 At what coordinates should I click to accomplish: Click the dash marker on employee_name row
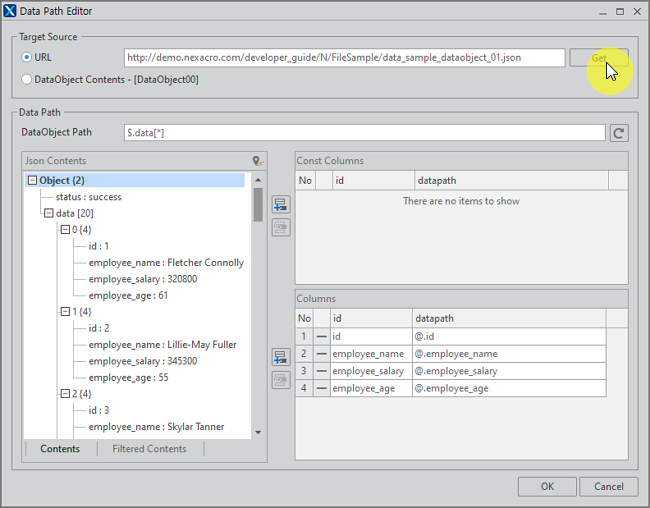321,354
